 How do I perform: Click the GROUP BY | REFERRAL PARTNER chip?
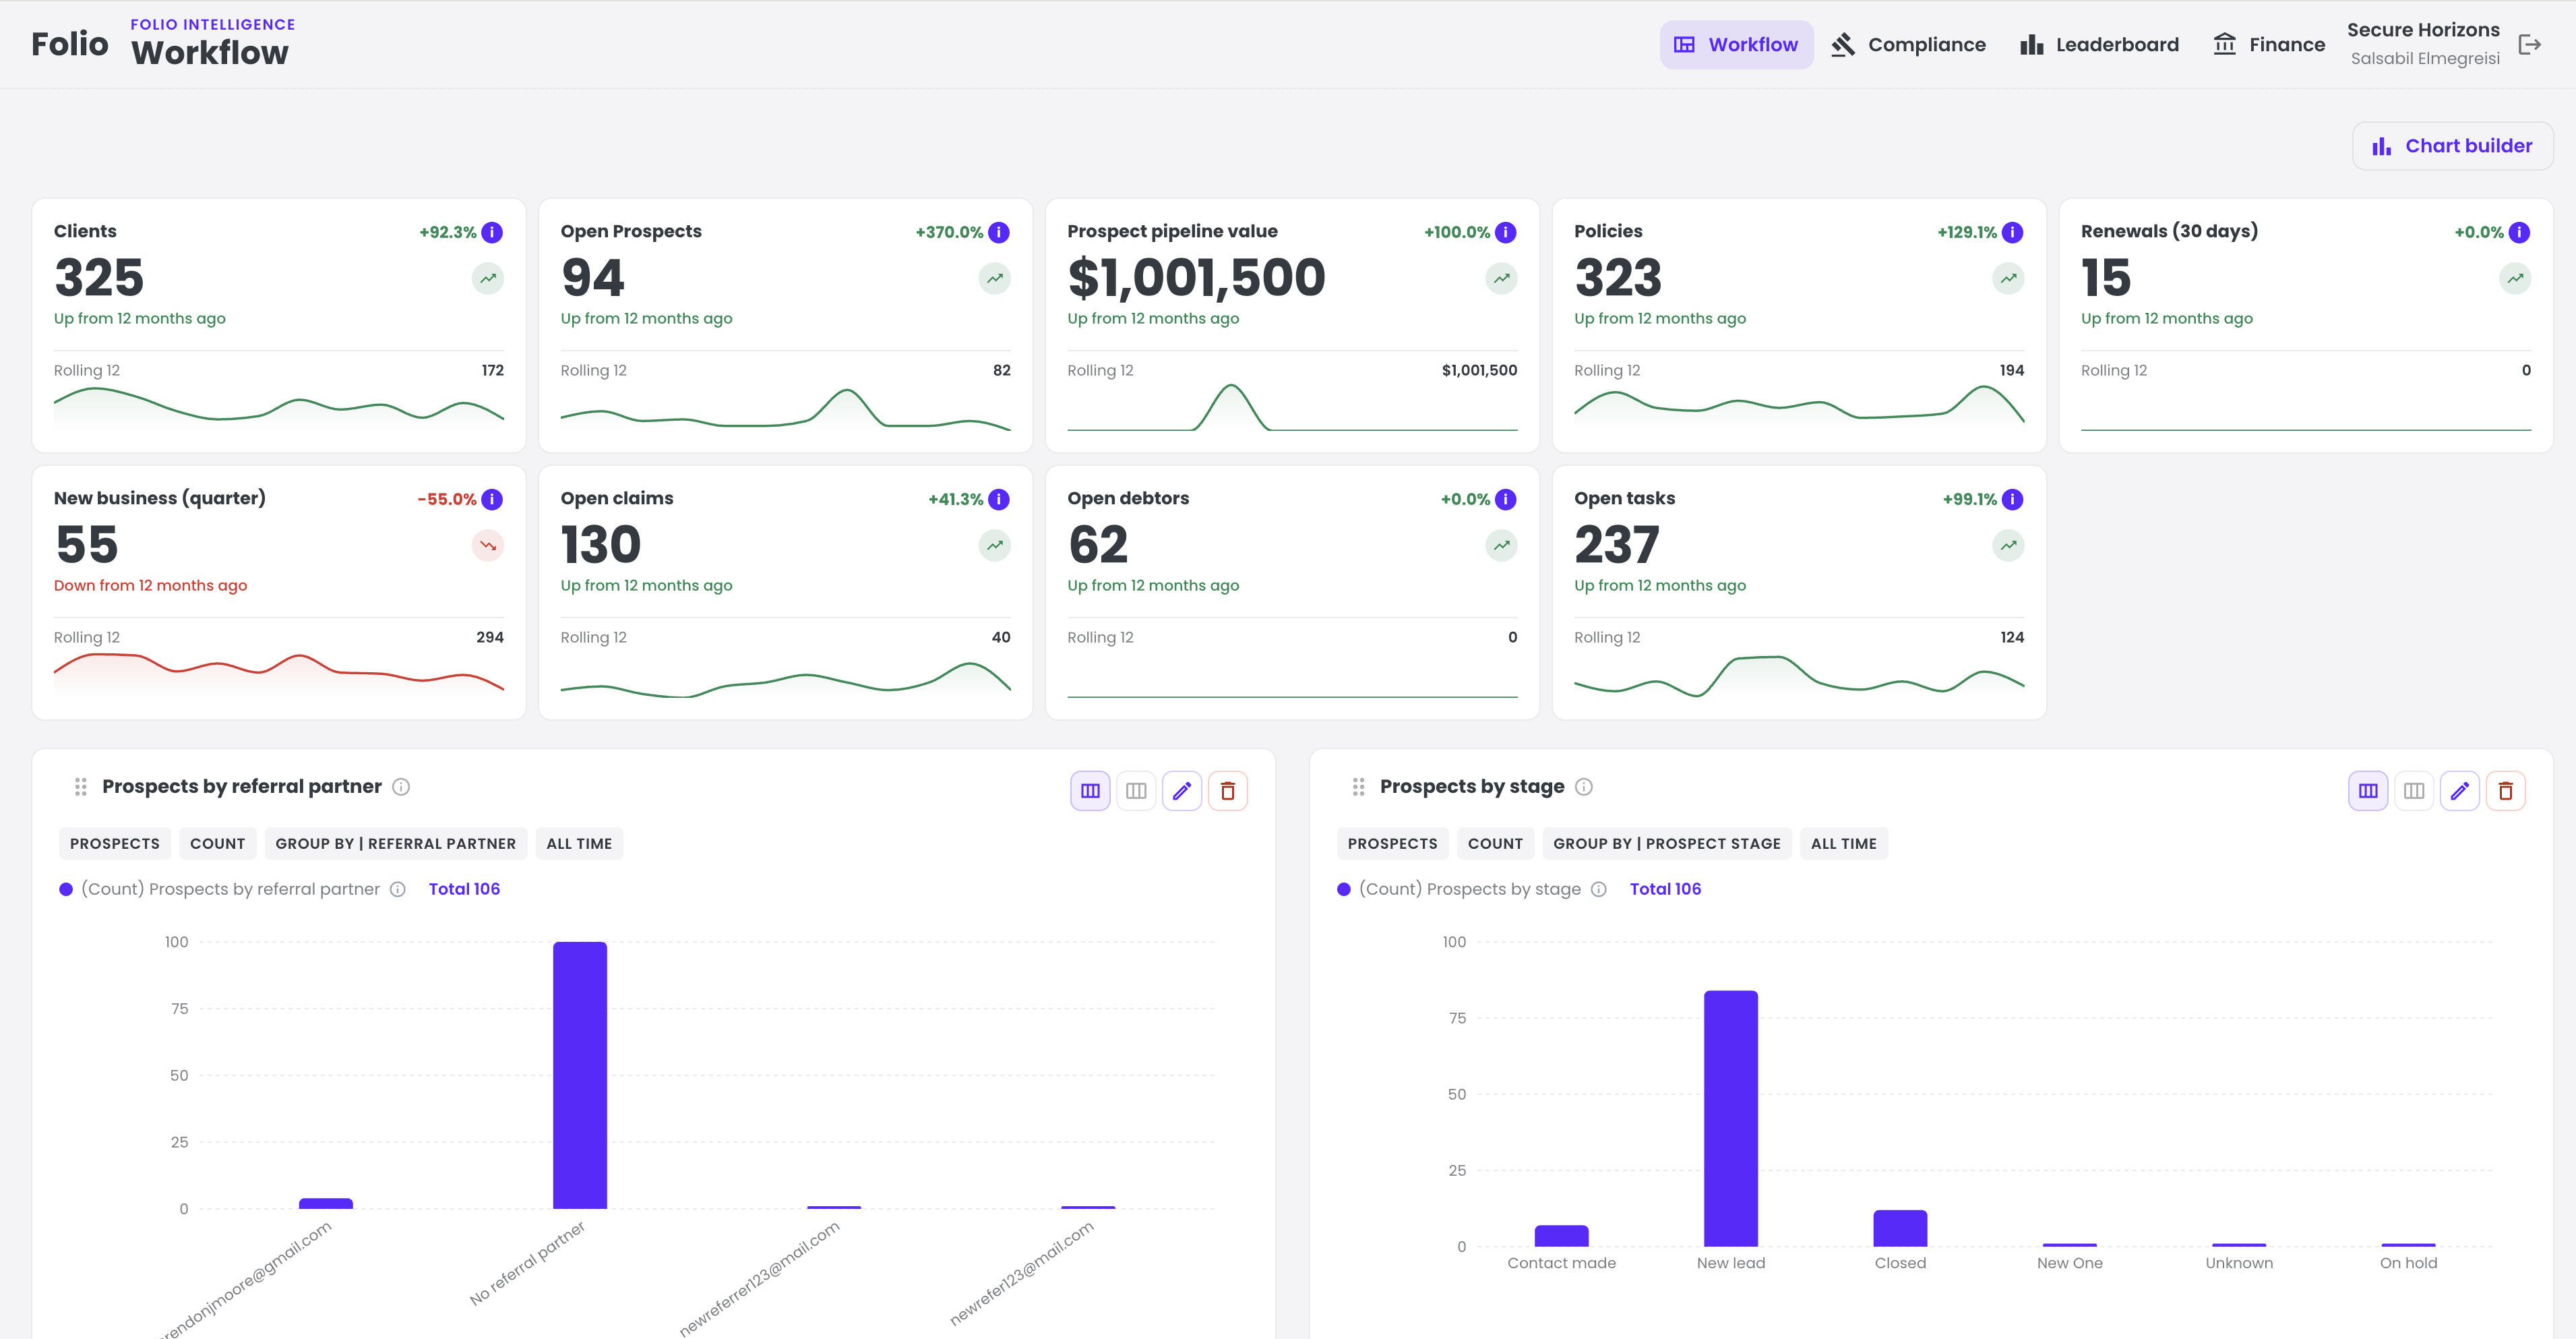click(396, 844)
